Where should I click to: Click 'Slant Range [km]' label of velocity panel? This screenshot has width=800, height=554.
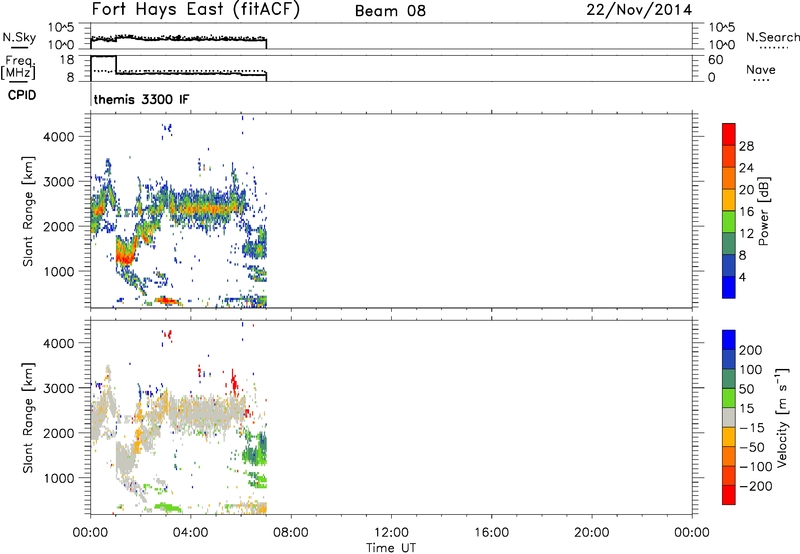click(x=28, y=418)
